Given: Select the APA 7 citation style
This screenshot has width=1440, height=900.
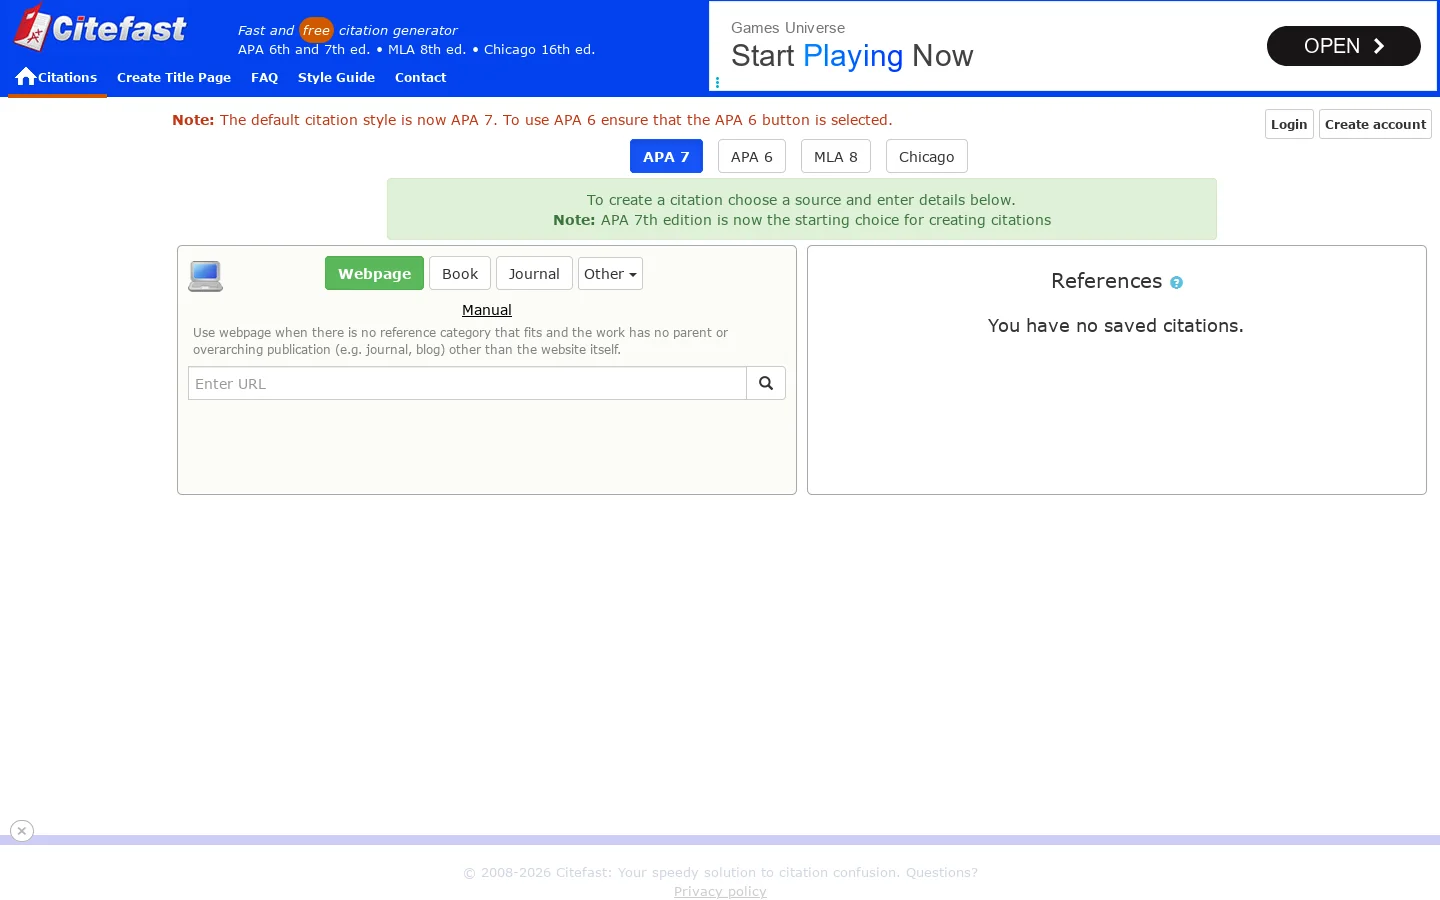Looking at the screenshot, I should pyautogui.click(x=666, y=156).
